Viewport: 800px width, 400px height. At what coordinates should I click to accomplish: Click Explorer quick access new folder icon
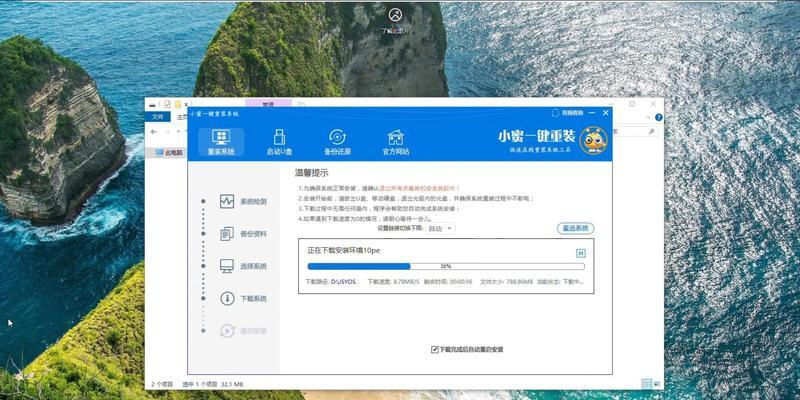178,104
